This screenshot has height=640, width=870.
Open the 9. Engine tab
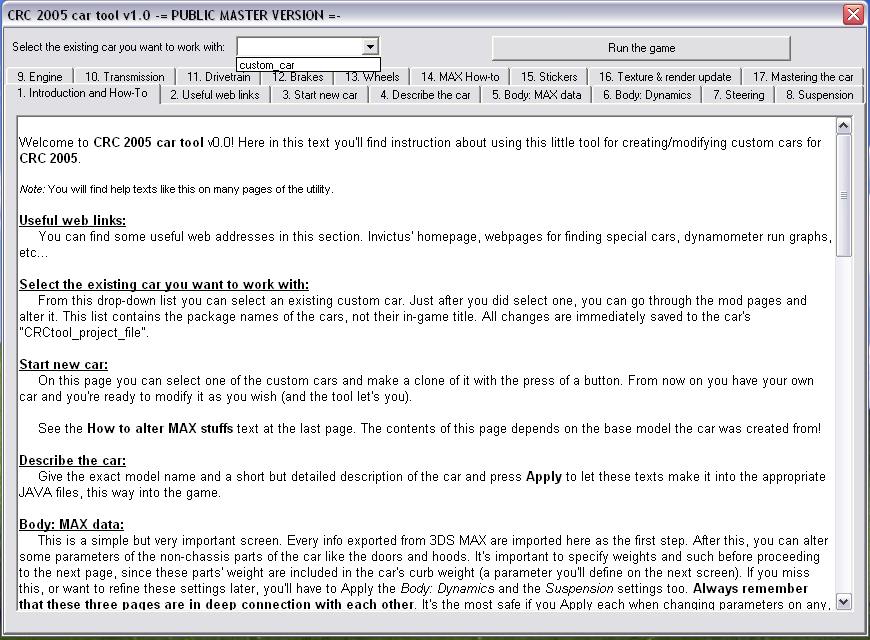click(39, 77)
